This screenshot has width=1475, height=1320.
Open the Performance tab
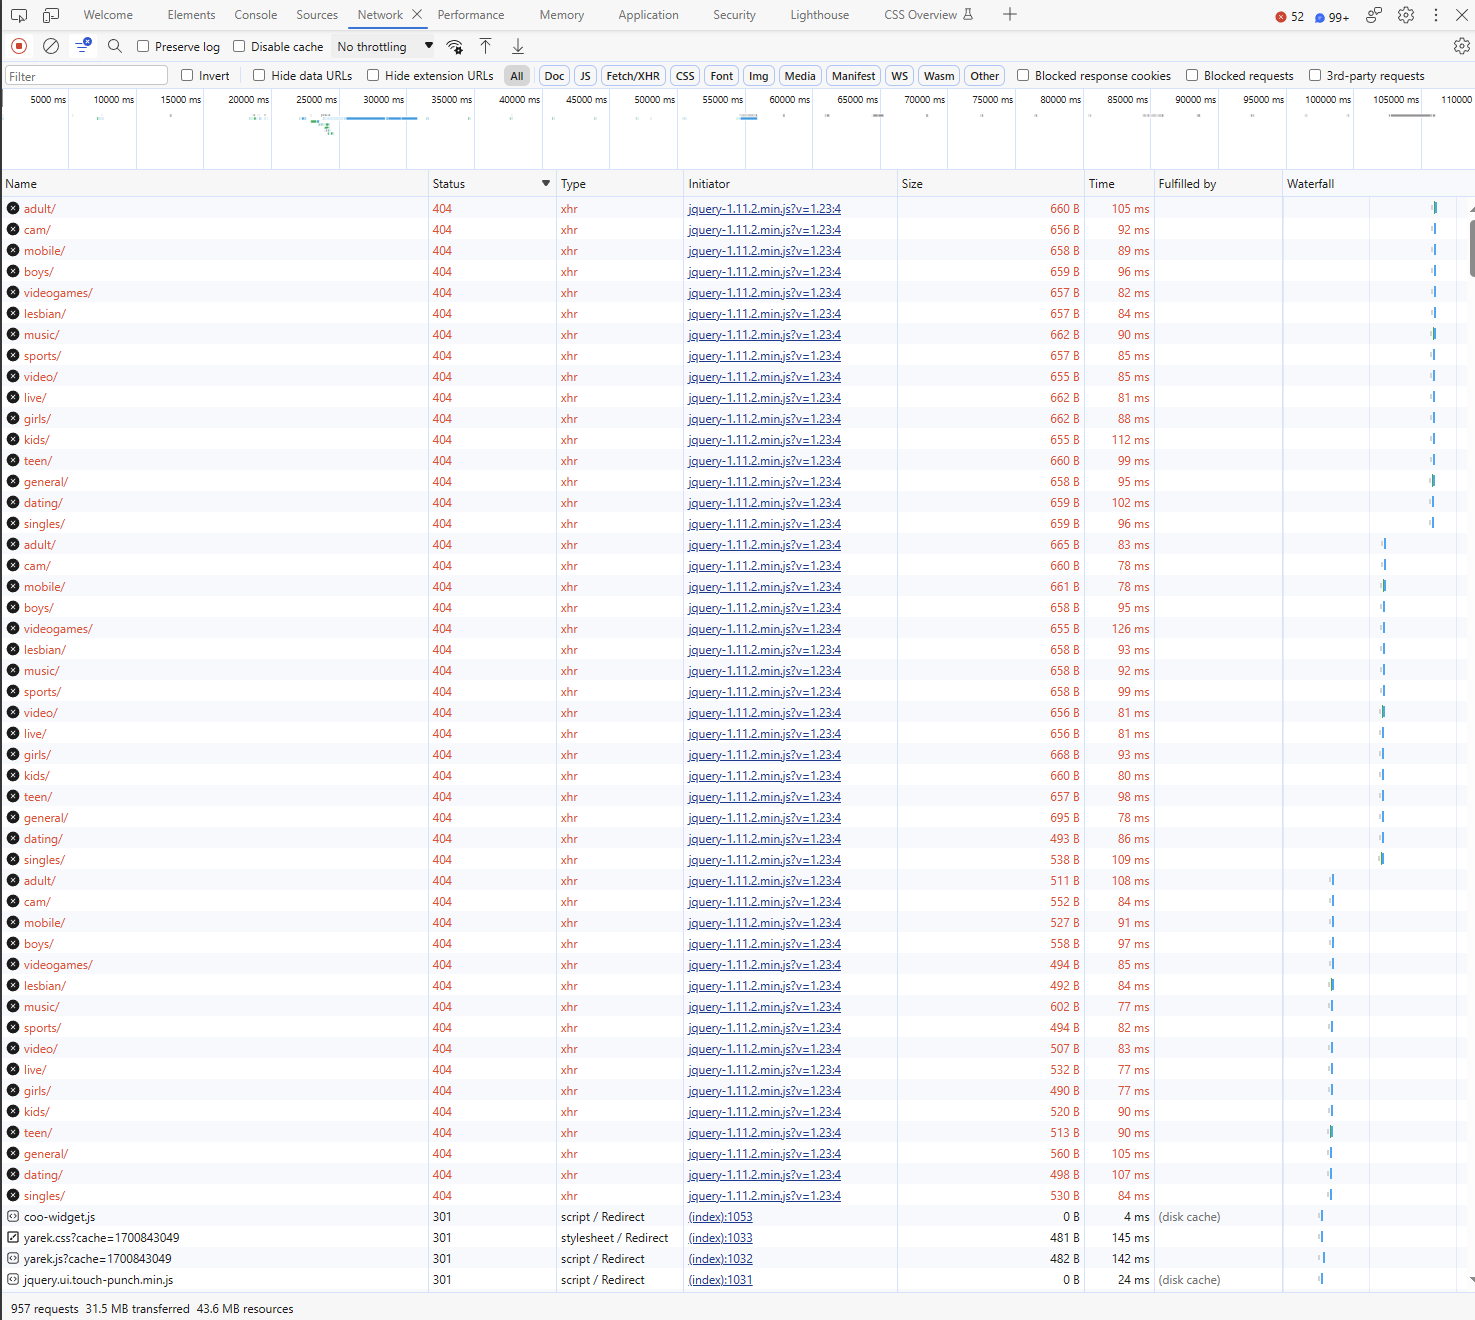(x=471, y=15)
